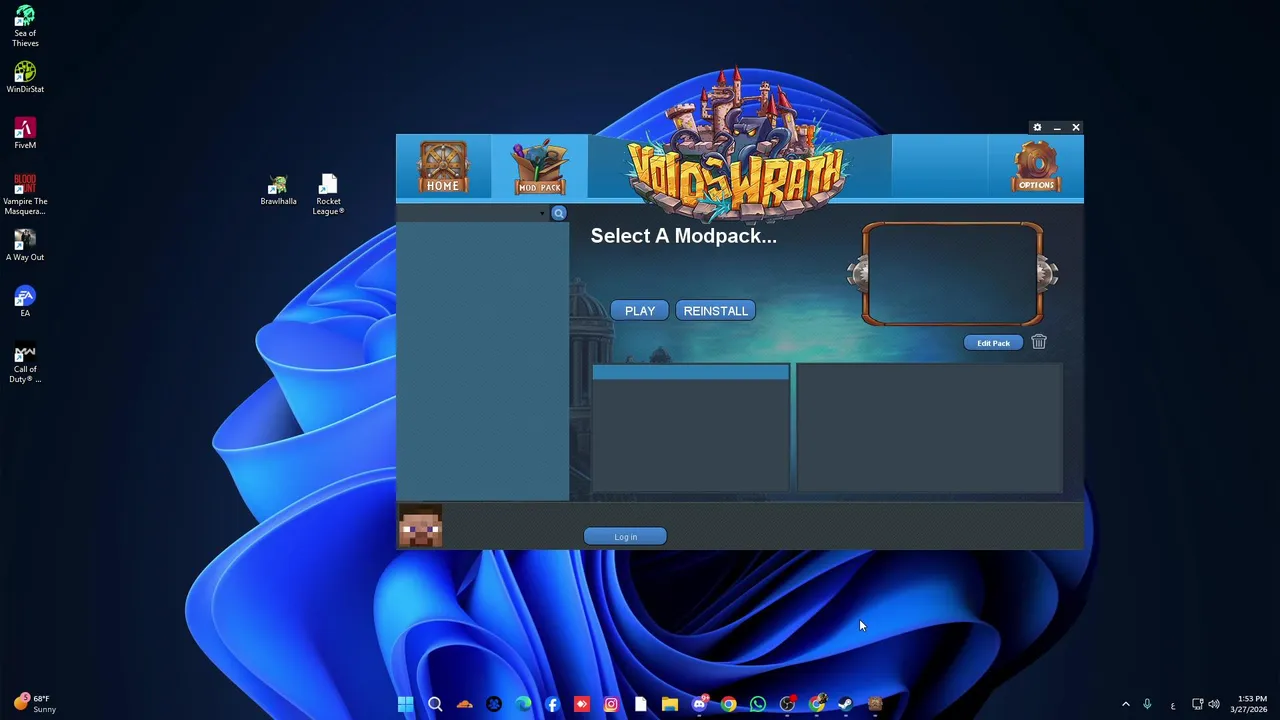Show hidden system tray icons
This screenshot has height=720, width=1280.
click(1125, 705)
